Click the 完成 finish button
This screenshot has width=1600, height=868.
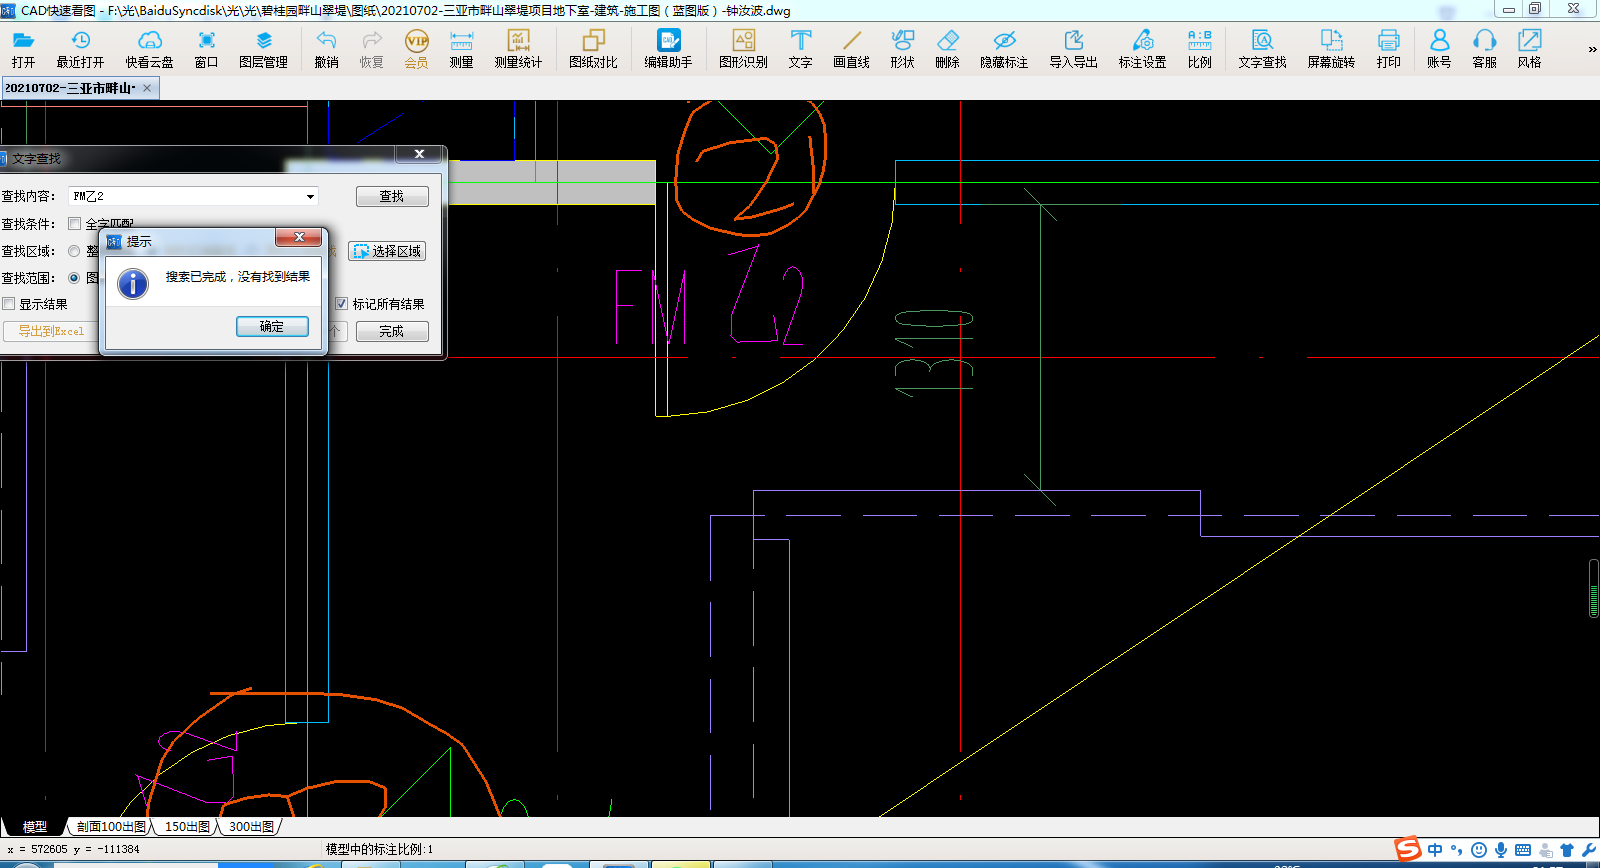392,331
